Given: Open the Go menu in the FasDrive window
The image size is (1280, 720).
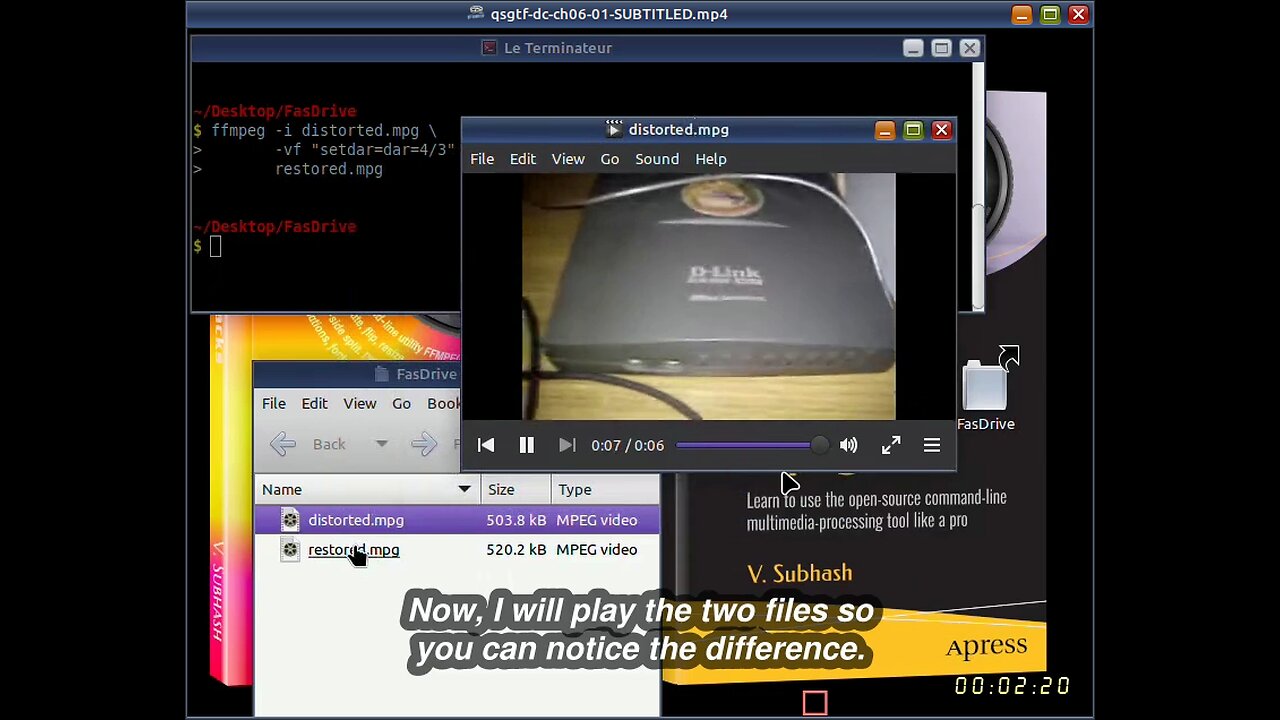Looking at the screenshot, I should click(401, 403).
